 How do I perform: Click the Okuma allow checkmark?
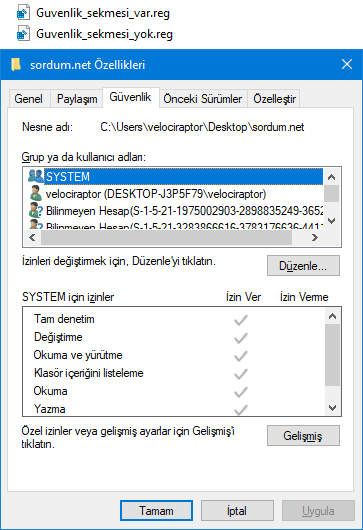click(241, 392)
